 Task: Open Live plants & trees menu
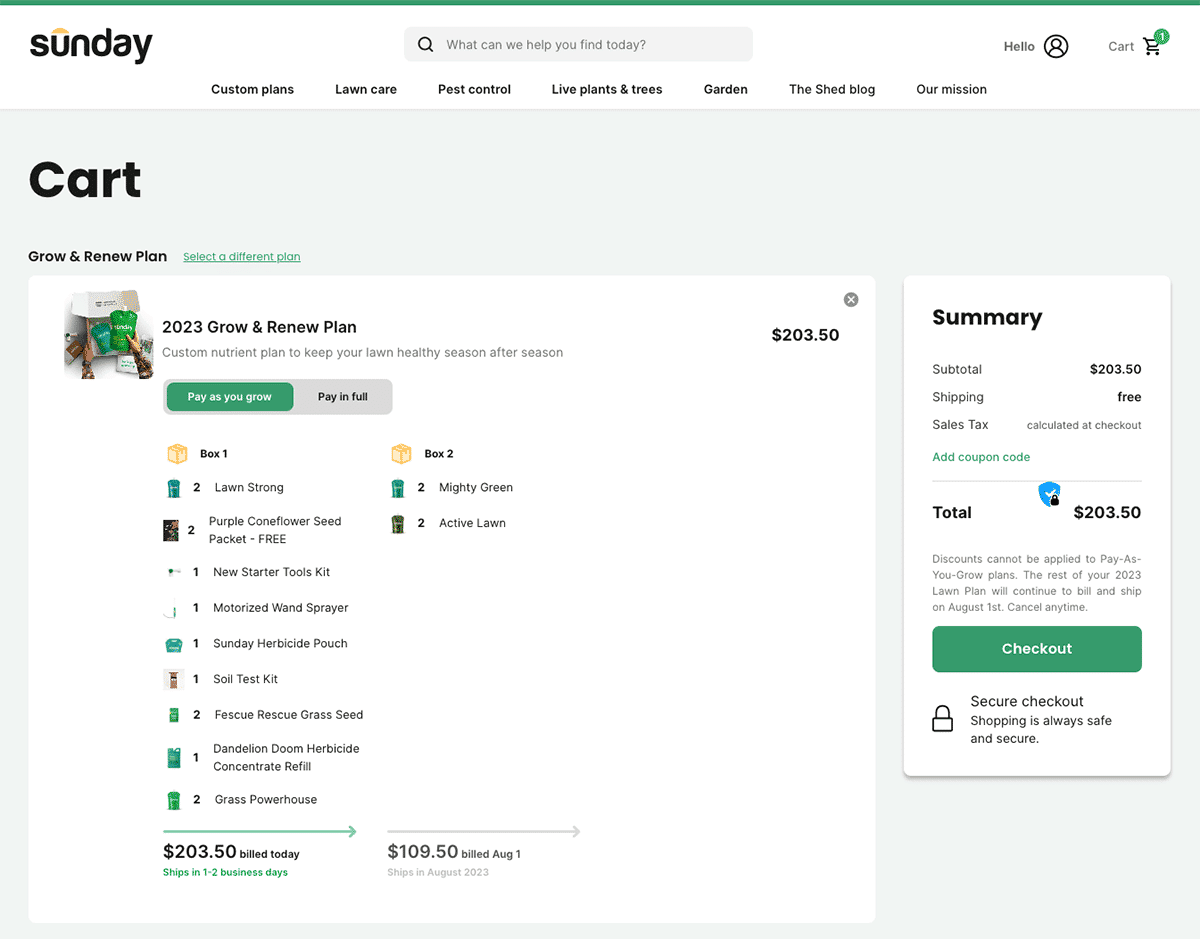[607, 89]
